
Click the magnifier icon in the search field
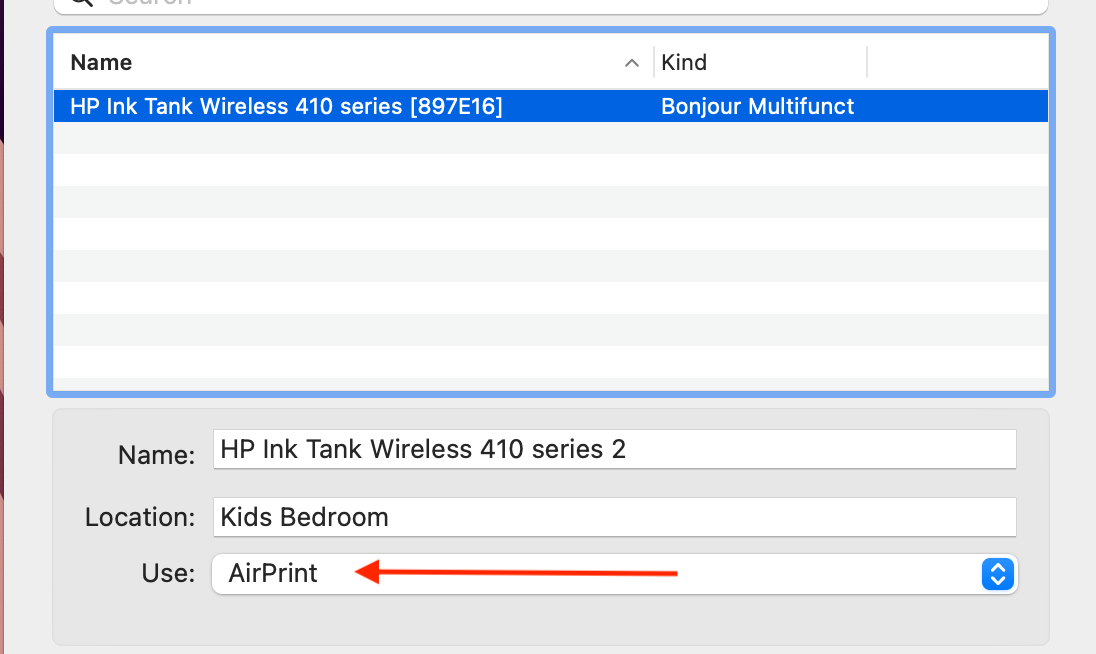point(83,3)
